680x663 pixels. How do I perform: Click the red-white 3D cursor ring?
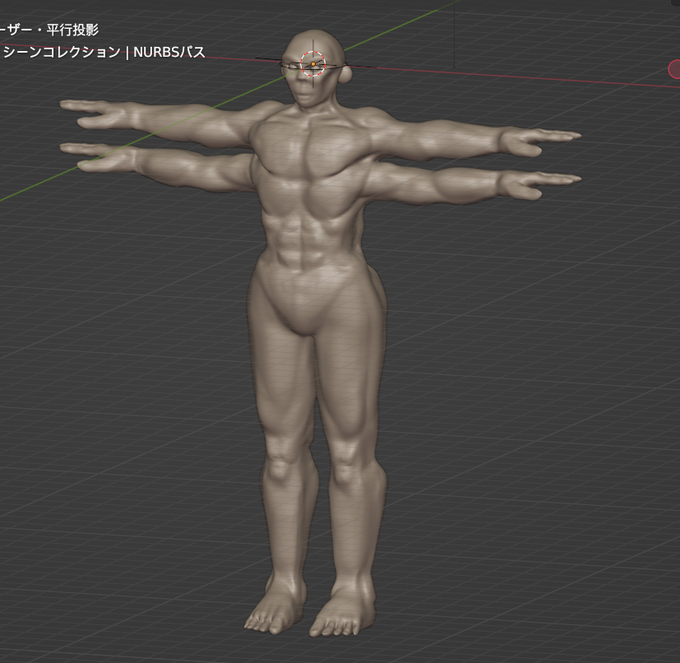point(313,63)
